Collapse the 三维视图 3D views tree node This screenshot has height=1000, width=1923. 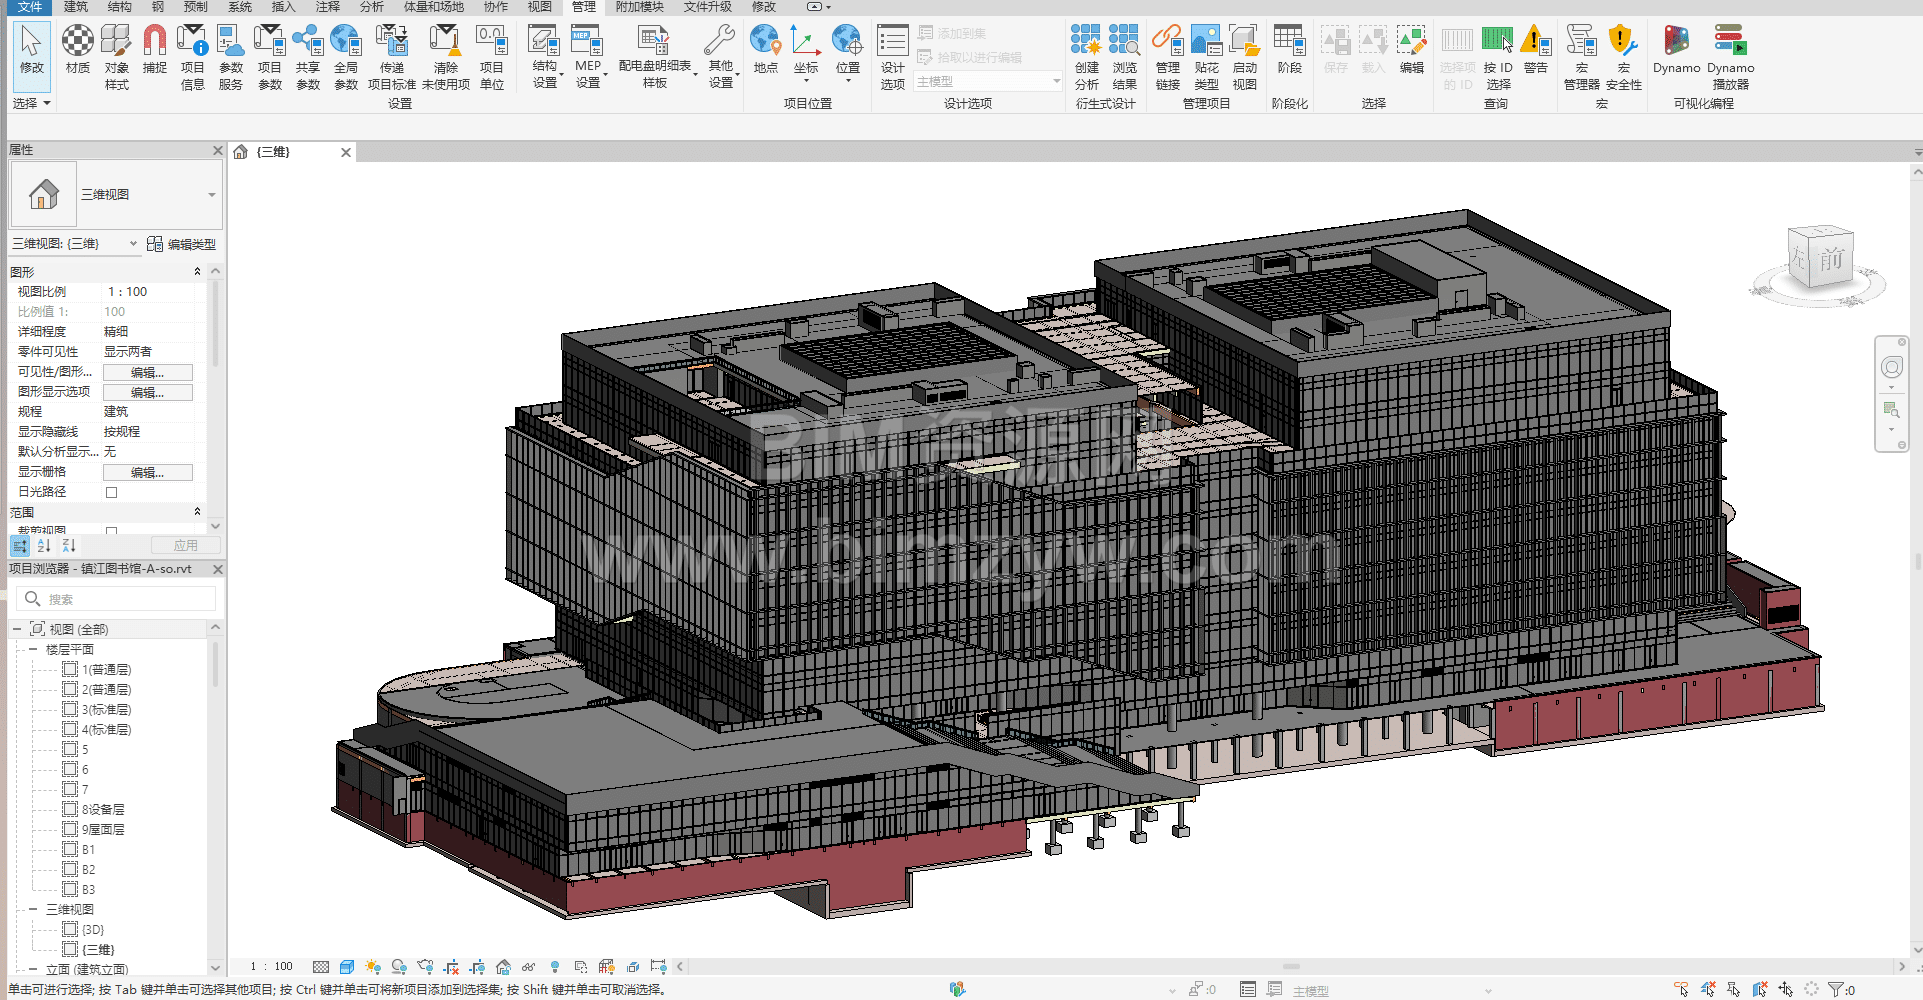[x=33, y=910]
